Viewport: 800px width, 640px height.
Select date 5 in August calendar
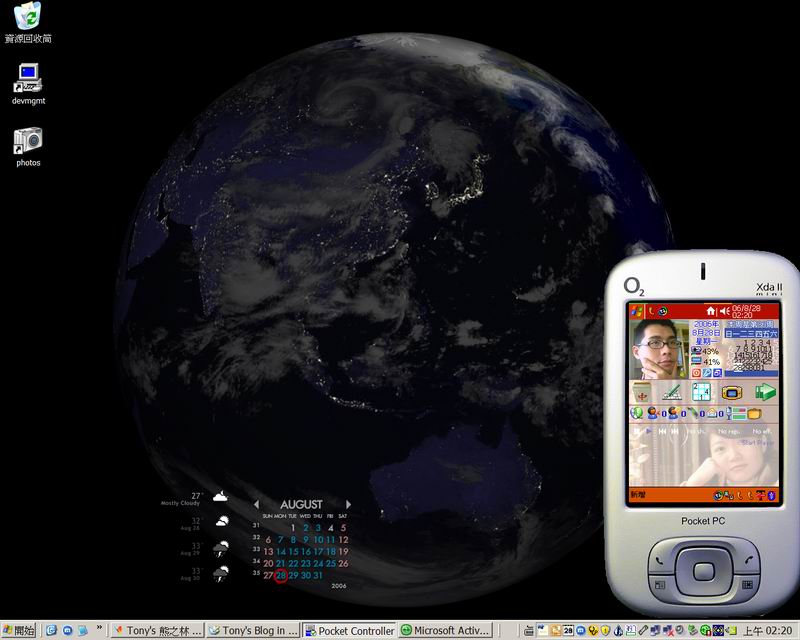(x=343, y=528)
